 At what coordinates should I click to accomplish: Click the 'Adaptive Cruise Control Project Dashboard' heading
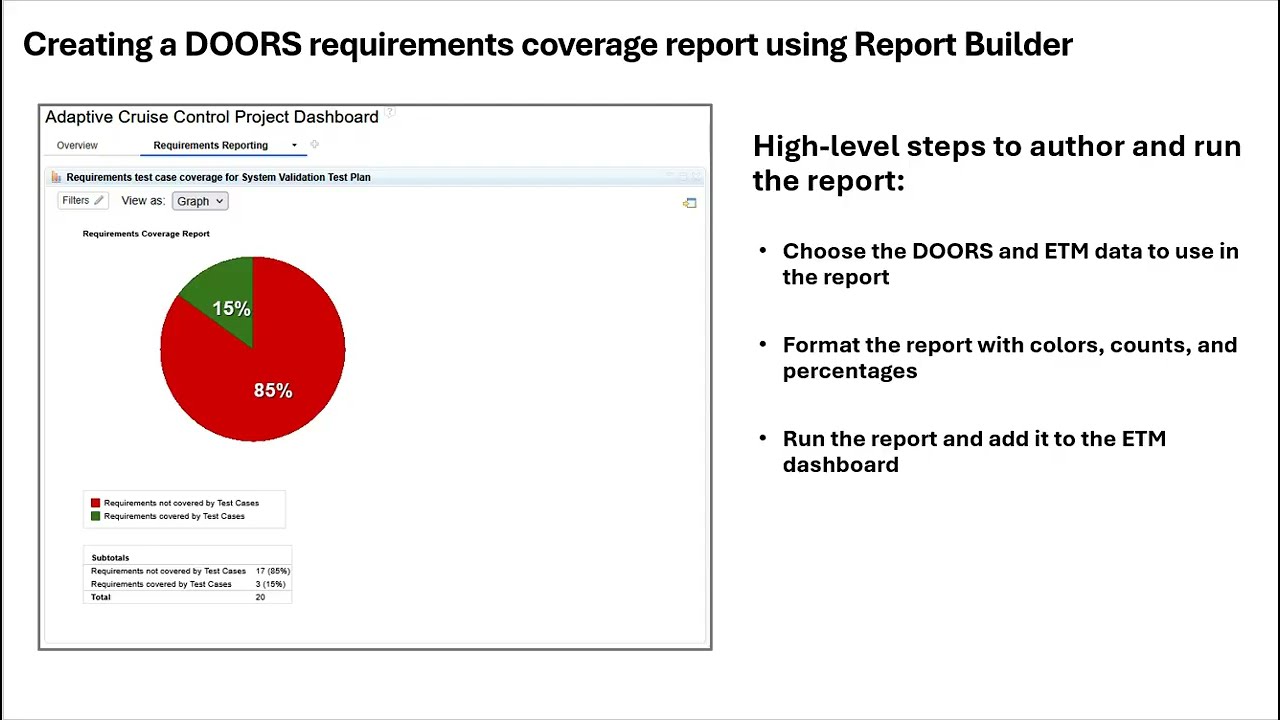(x=212, y=117)
